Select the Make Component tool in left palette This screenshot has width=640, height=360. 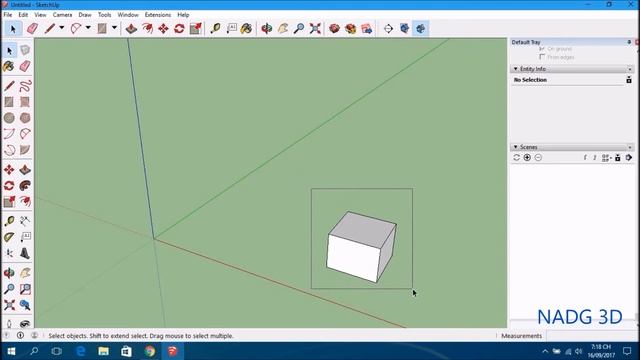(x=25, y=50)
